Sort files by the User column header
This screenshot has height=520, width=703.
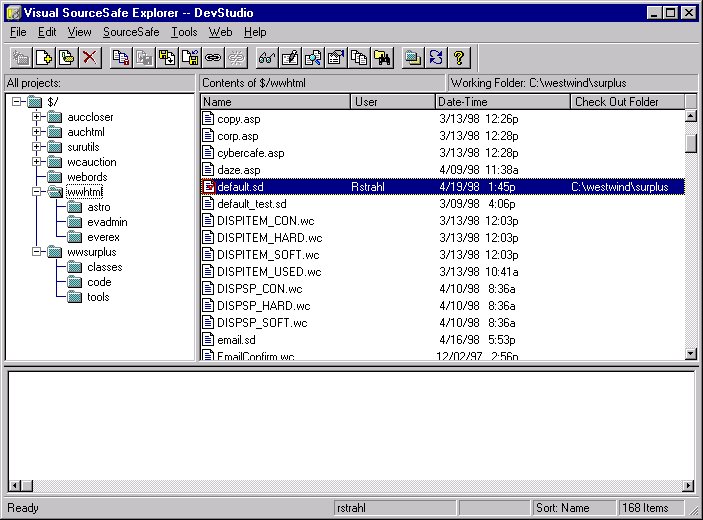(x=393, y=102)
